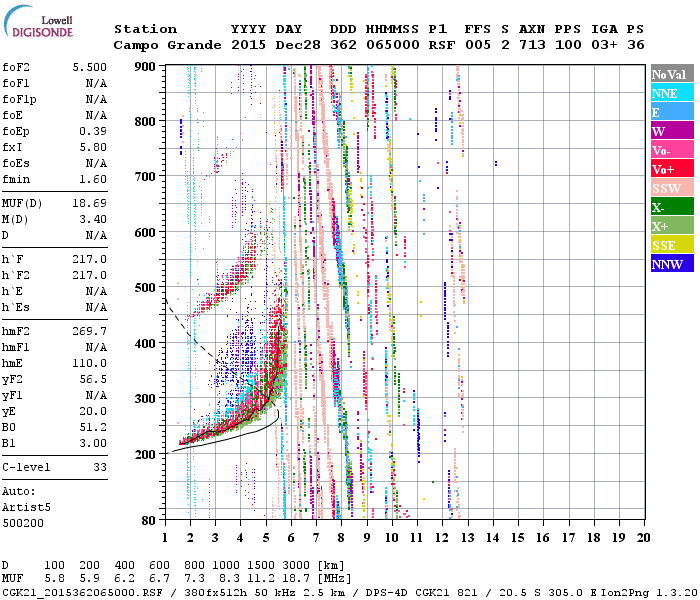Click the MUF(D) value 18.69
This screenshot has height=600, width=700.
90,204
